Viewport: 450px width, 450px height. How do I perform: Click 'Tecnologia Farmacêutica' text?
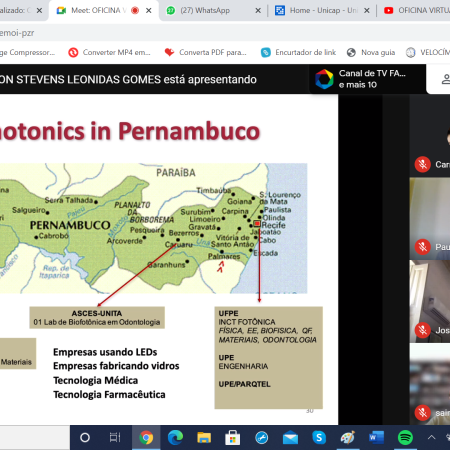109,395
